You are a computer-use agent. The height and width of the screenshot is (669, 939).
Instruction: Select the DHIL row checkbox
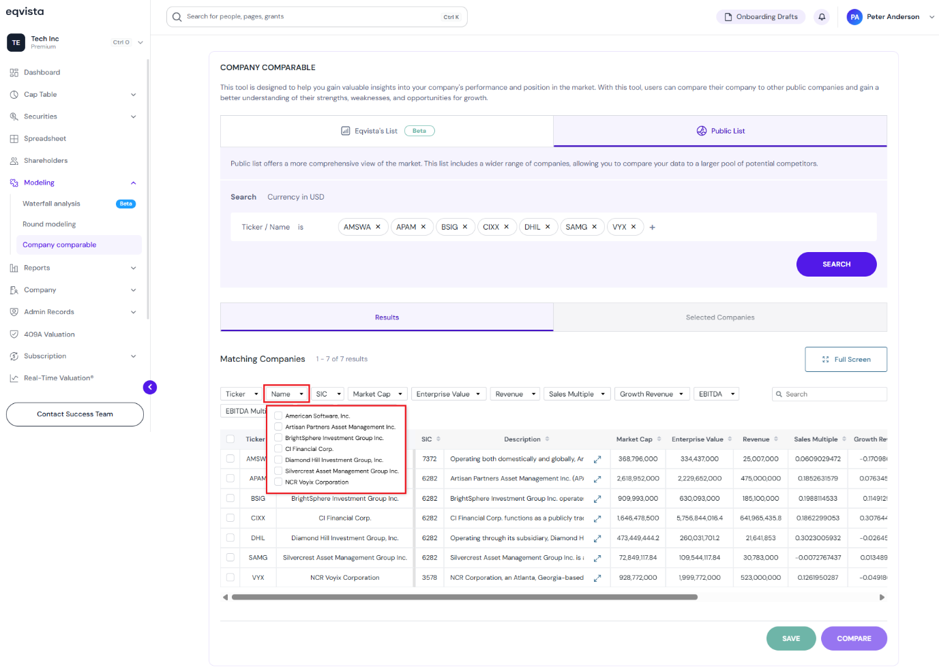[231, 538]
